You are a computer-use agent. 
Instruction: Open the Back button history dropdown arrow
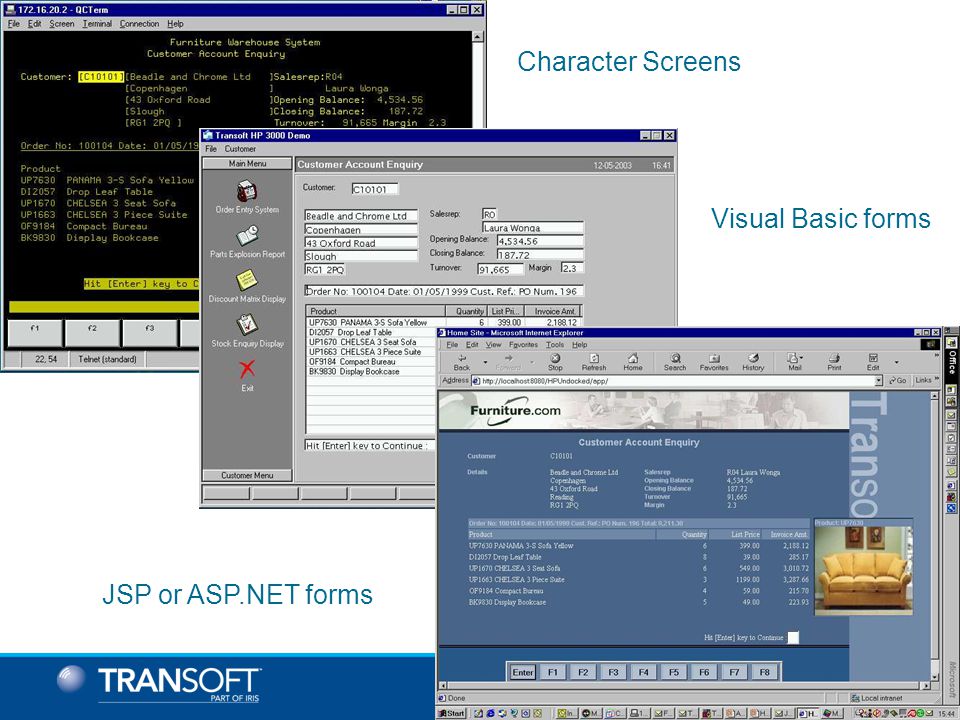pos(486,362)
